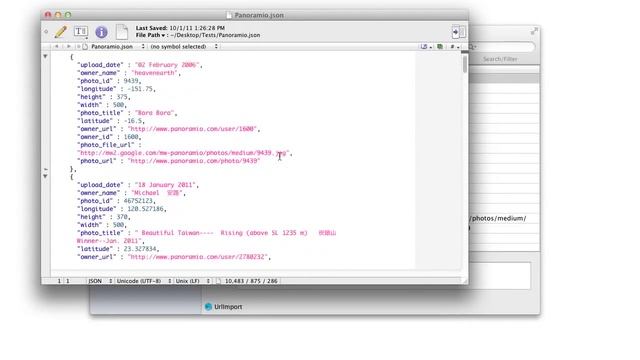Open the Panoramio.json document popup in navigation bar
The height and width of the screenshot is (360, 640).
tap(114, 47)
